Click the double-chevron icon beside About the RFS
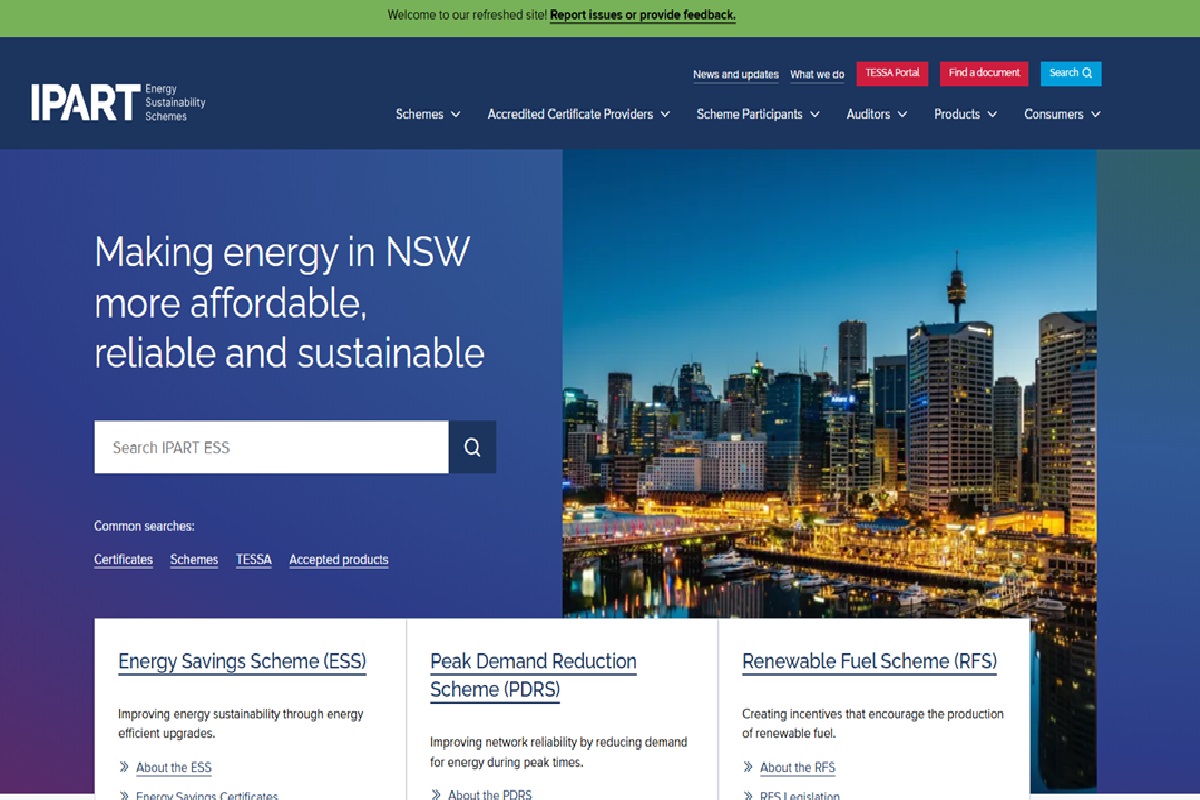1200x800 pixels. point(748,767)
